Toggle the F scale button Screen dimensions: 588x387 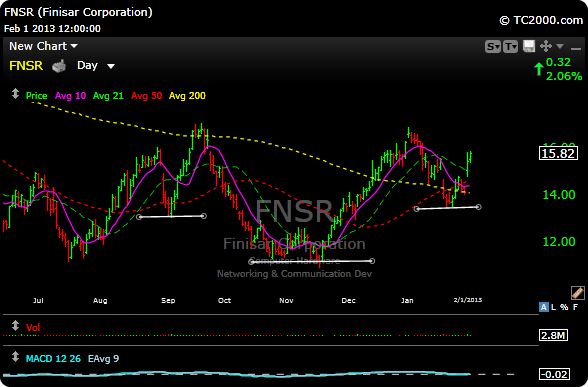point(576,307)
